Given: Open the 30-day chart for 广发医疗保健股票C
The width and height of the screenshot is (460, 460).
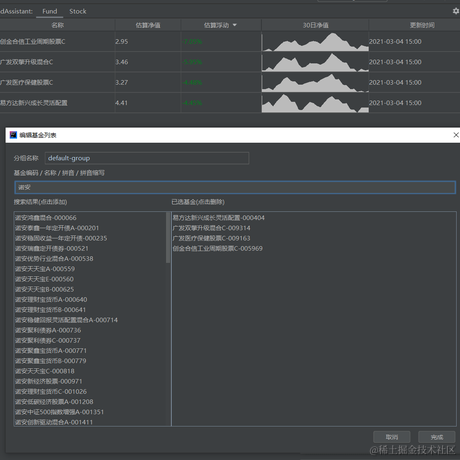Looking at the screenshot, I should pyautogui.click(x=315, y=83).
